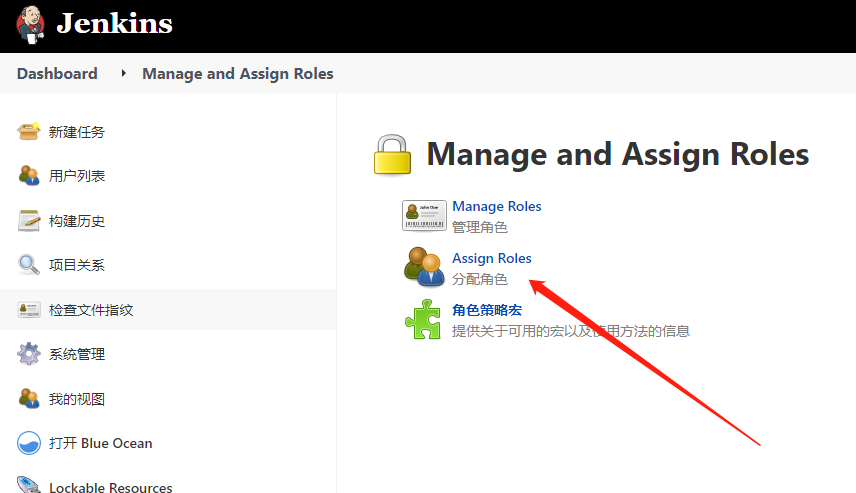Click the Jenkins title text in header
856x493 pixels.
[x=114, y=24]
